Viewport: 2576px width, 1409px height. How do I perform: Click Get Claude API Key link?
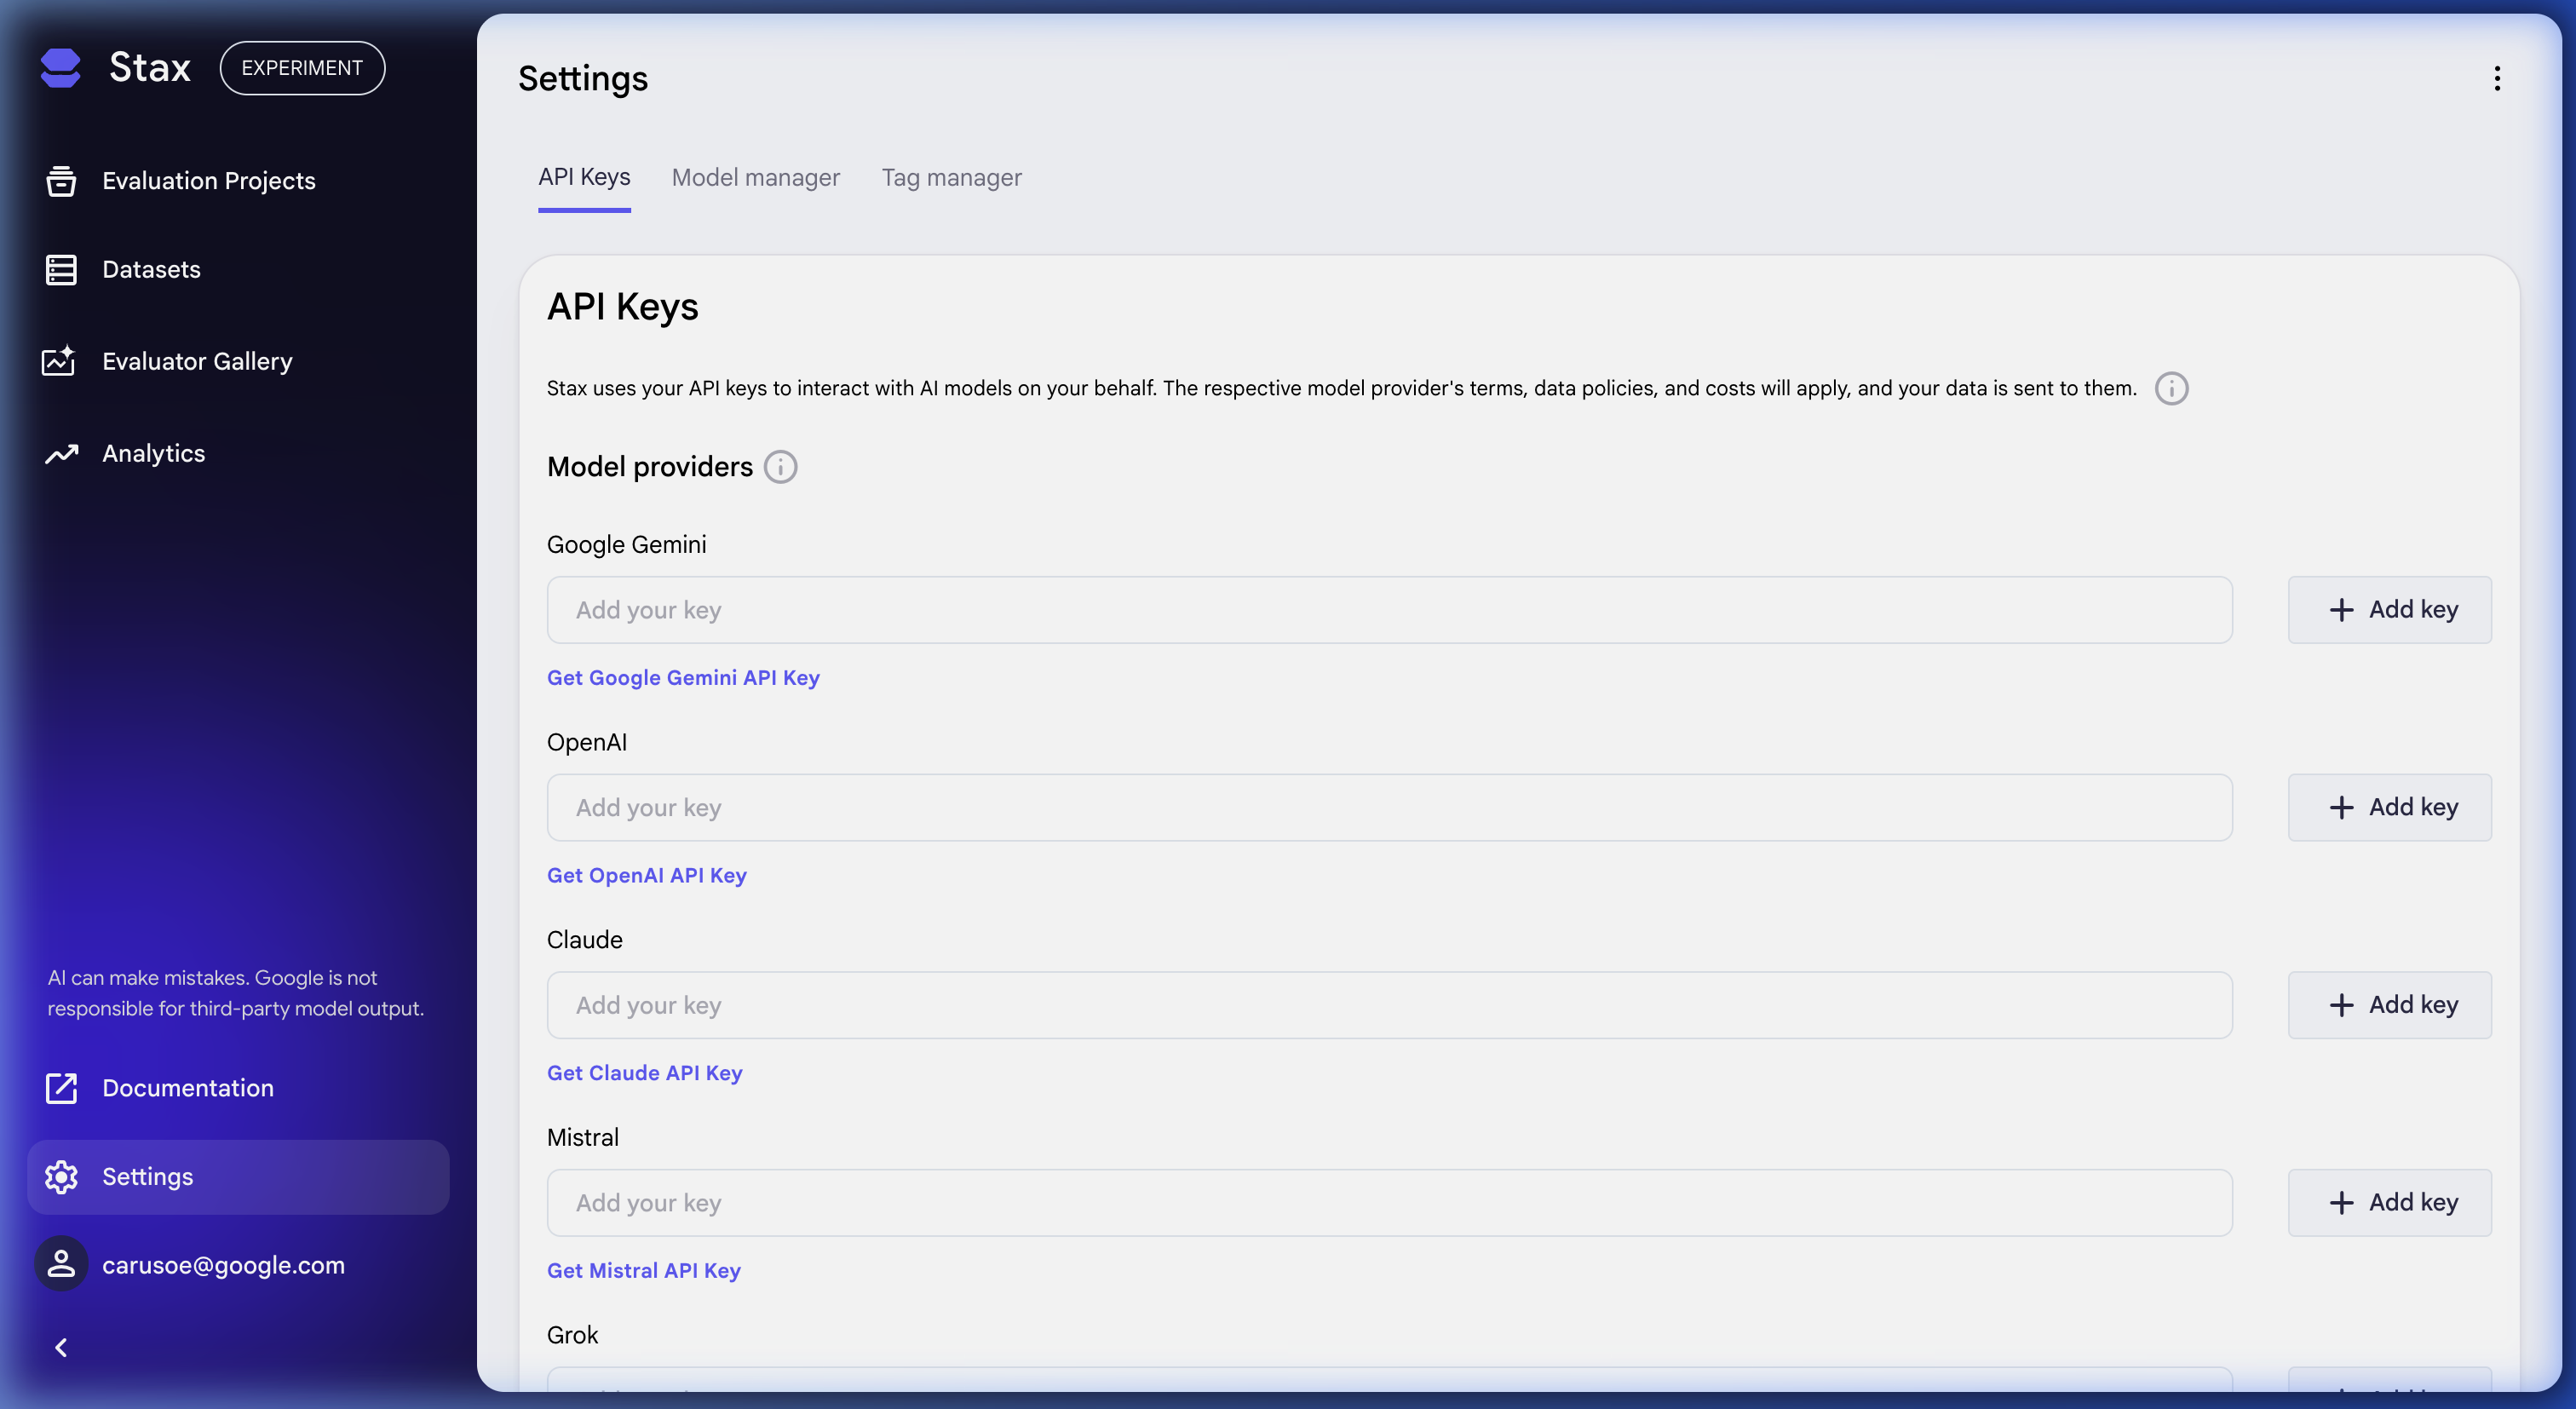click(x=644, y=1072)
